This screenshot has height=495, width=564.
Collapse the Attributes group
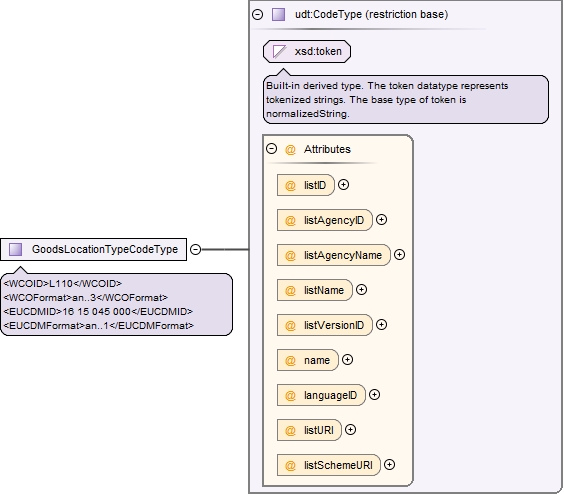272,149
